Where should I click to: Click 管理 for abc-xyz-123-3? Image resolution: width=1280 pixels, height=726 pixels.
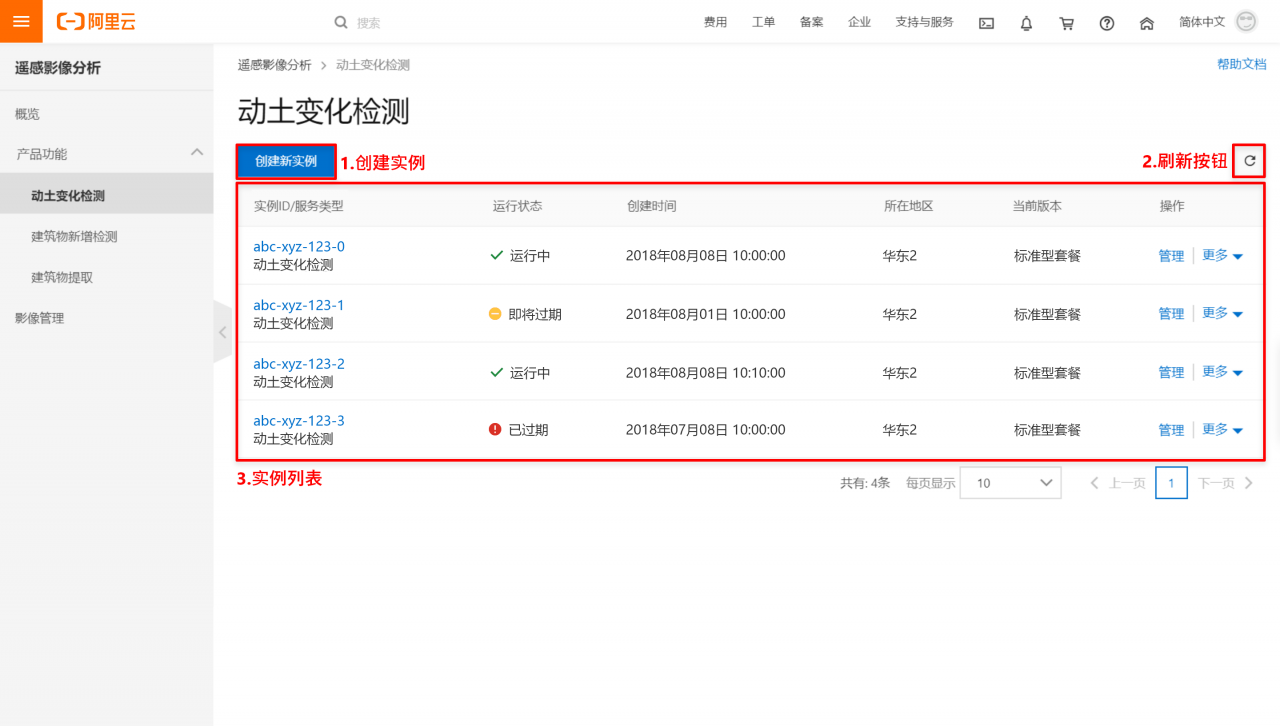point(1171,430)
